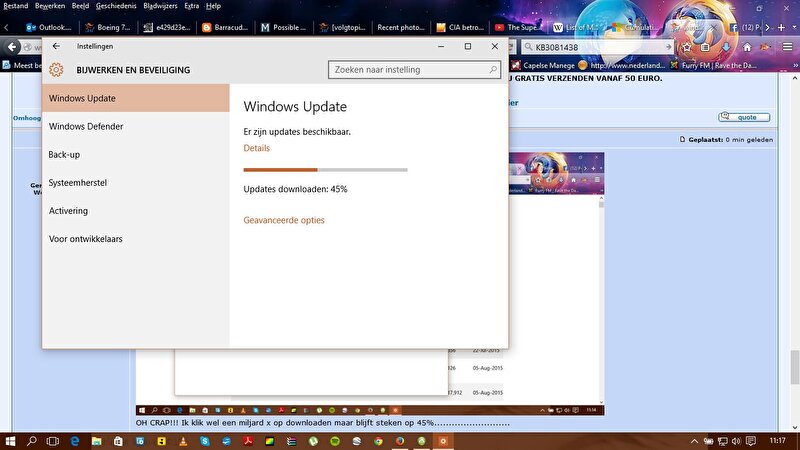Image resolution: width=800 pixels, height=450 pixels.
Task: Select Systeemherstel in the settings sidebar
Action: [77, 183]
